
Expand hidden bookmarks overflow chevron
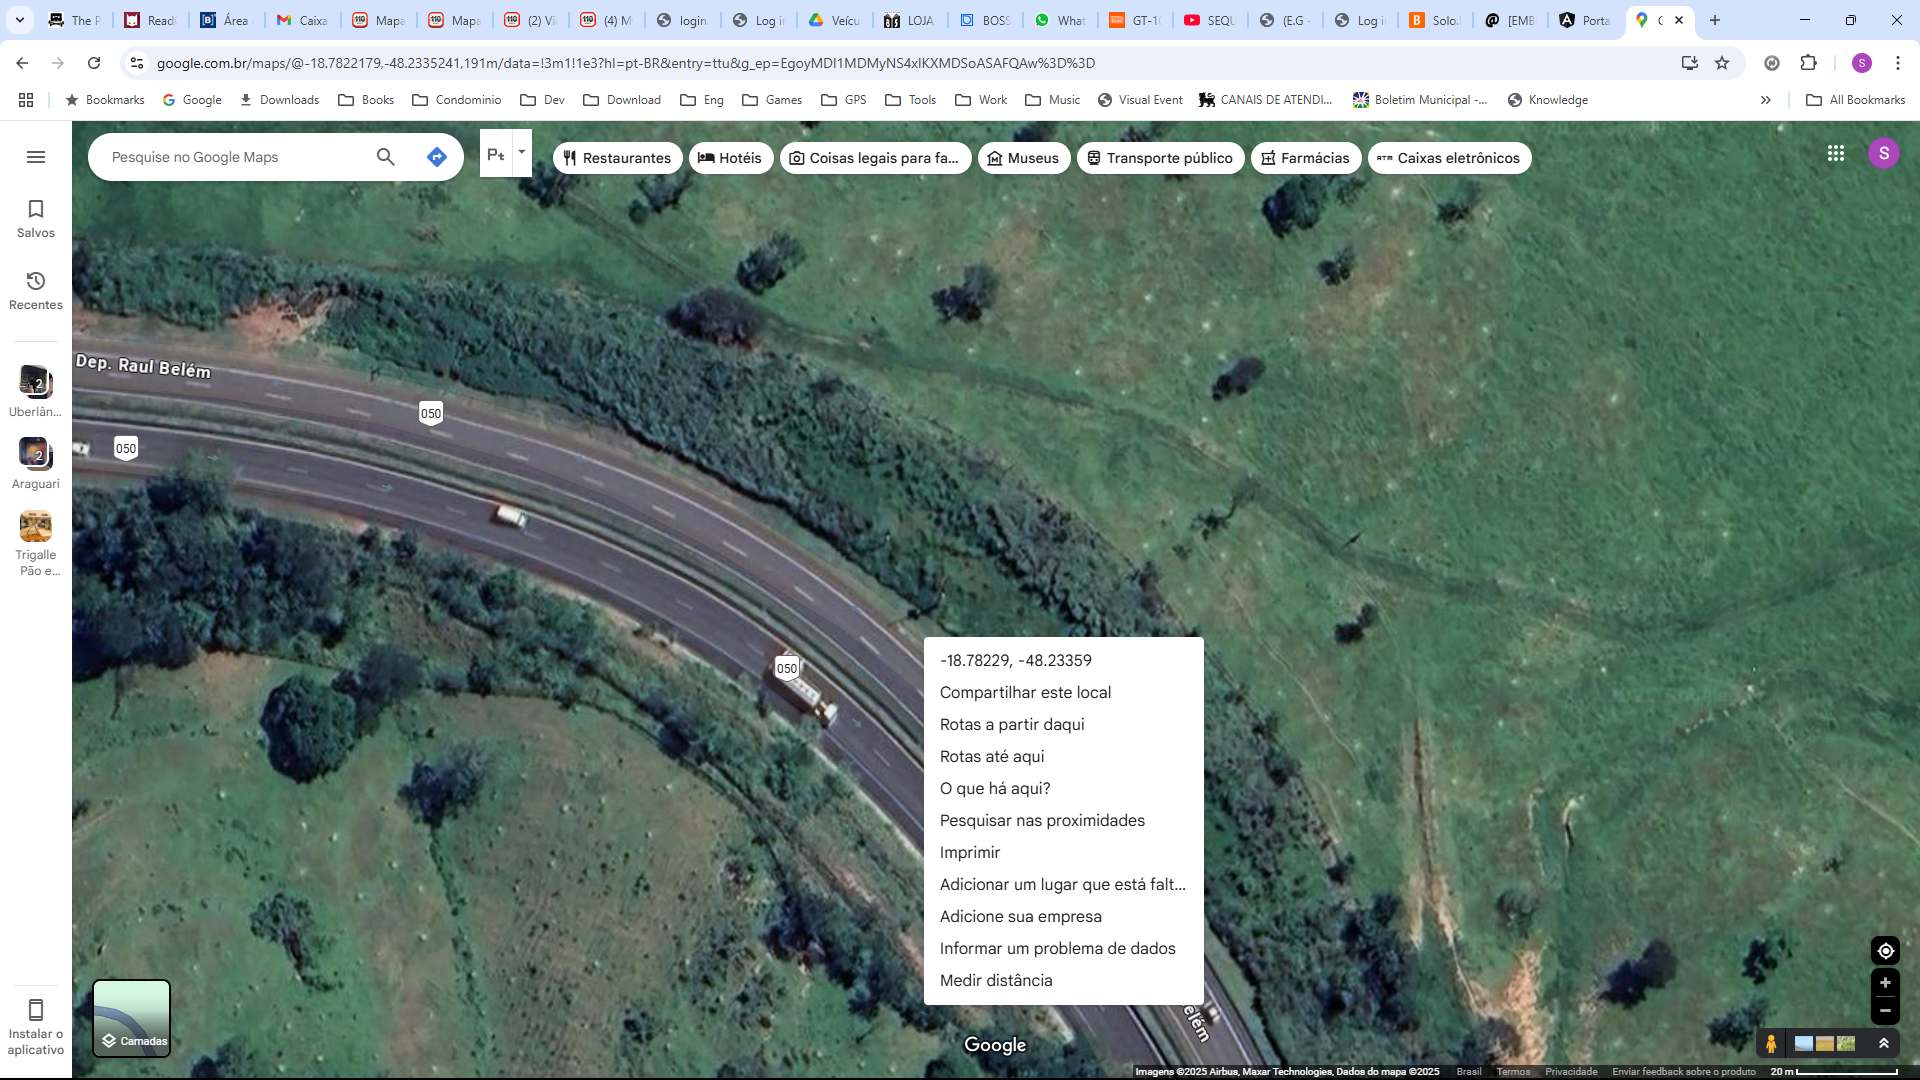click(1765, 100)
